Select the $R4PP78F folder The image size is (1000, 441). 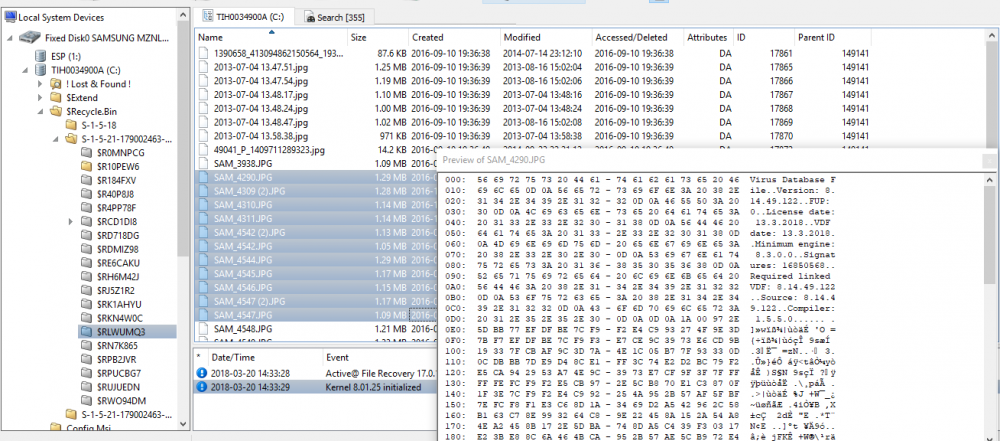(116, 208)
